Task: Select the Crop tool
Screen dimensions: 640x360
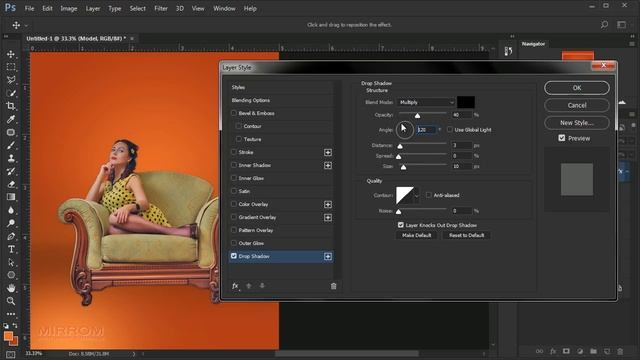Action: point(11,106)
